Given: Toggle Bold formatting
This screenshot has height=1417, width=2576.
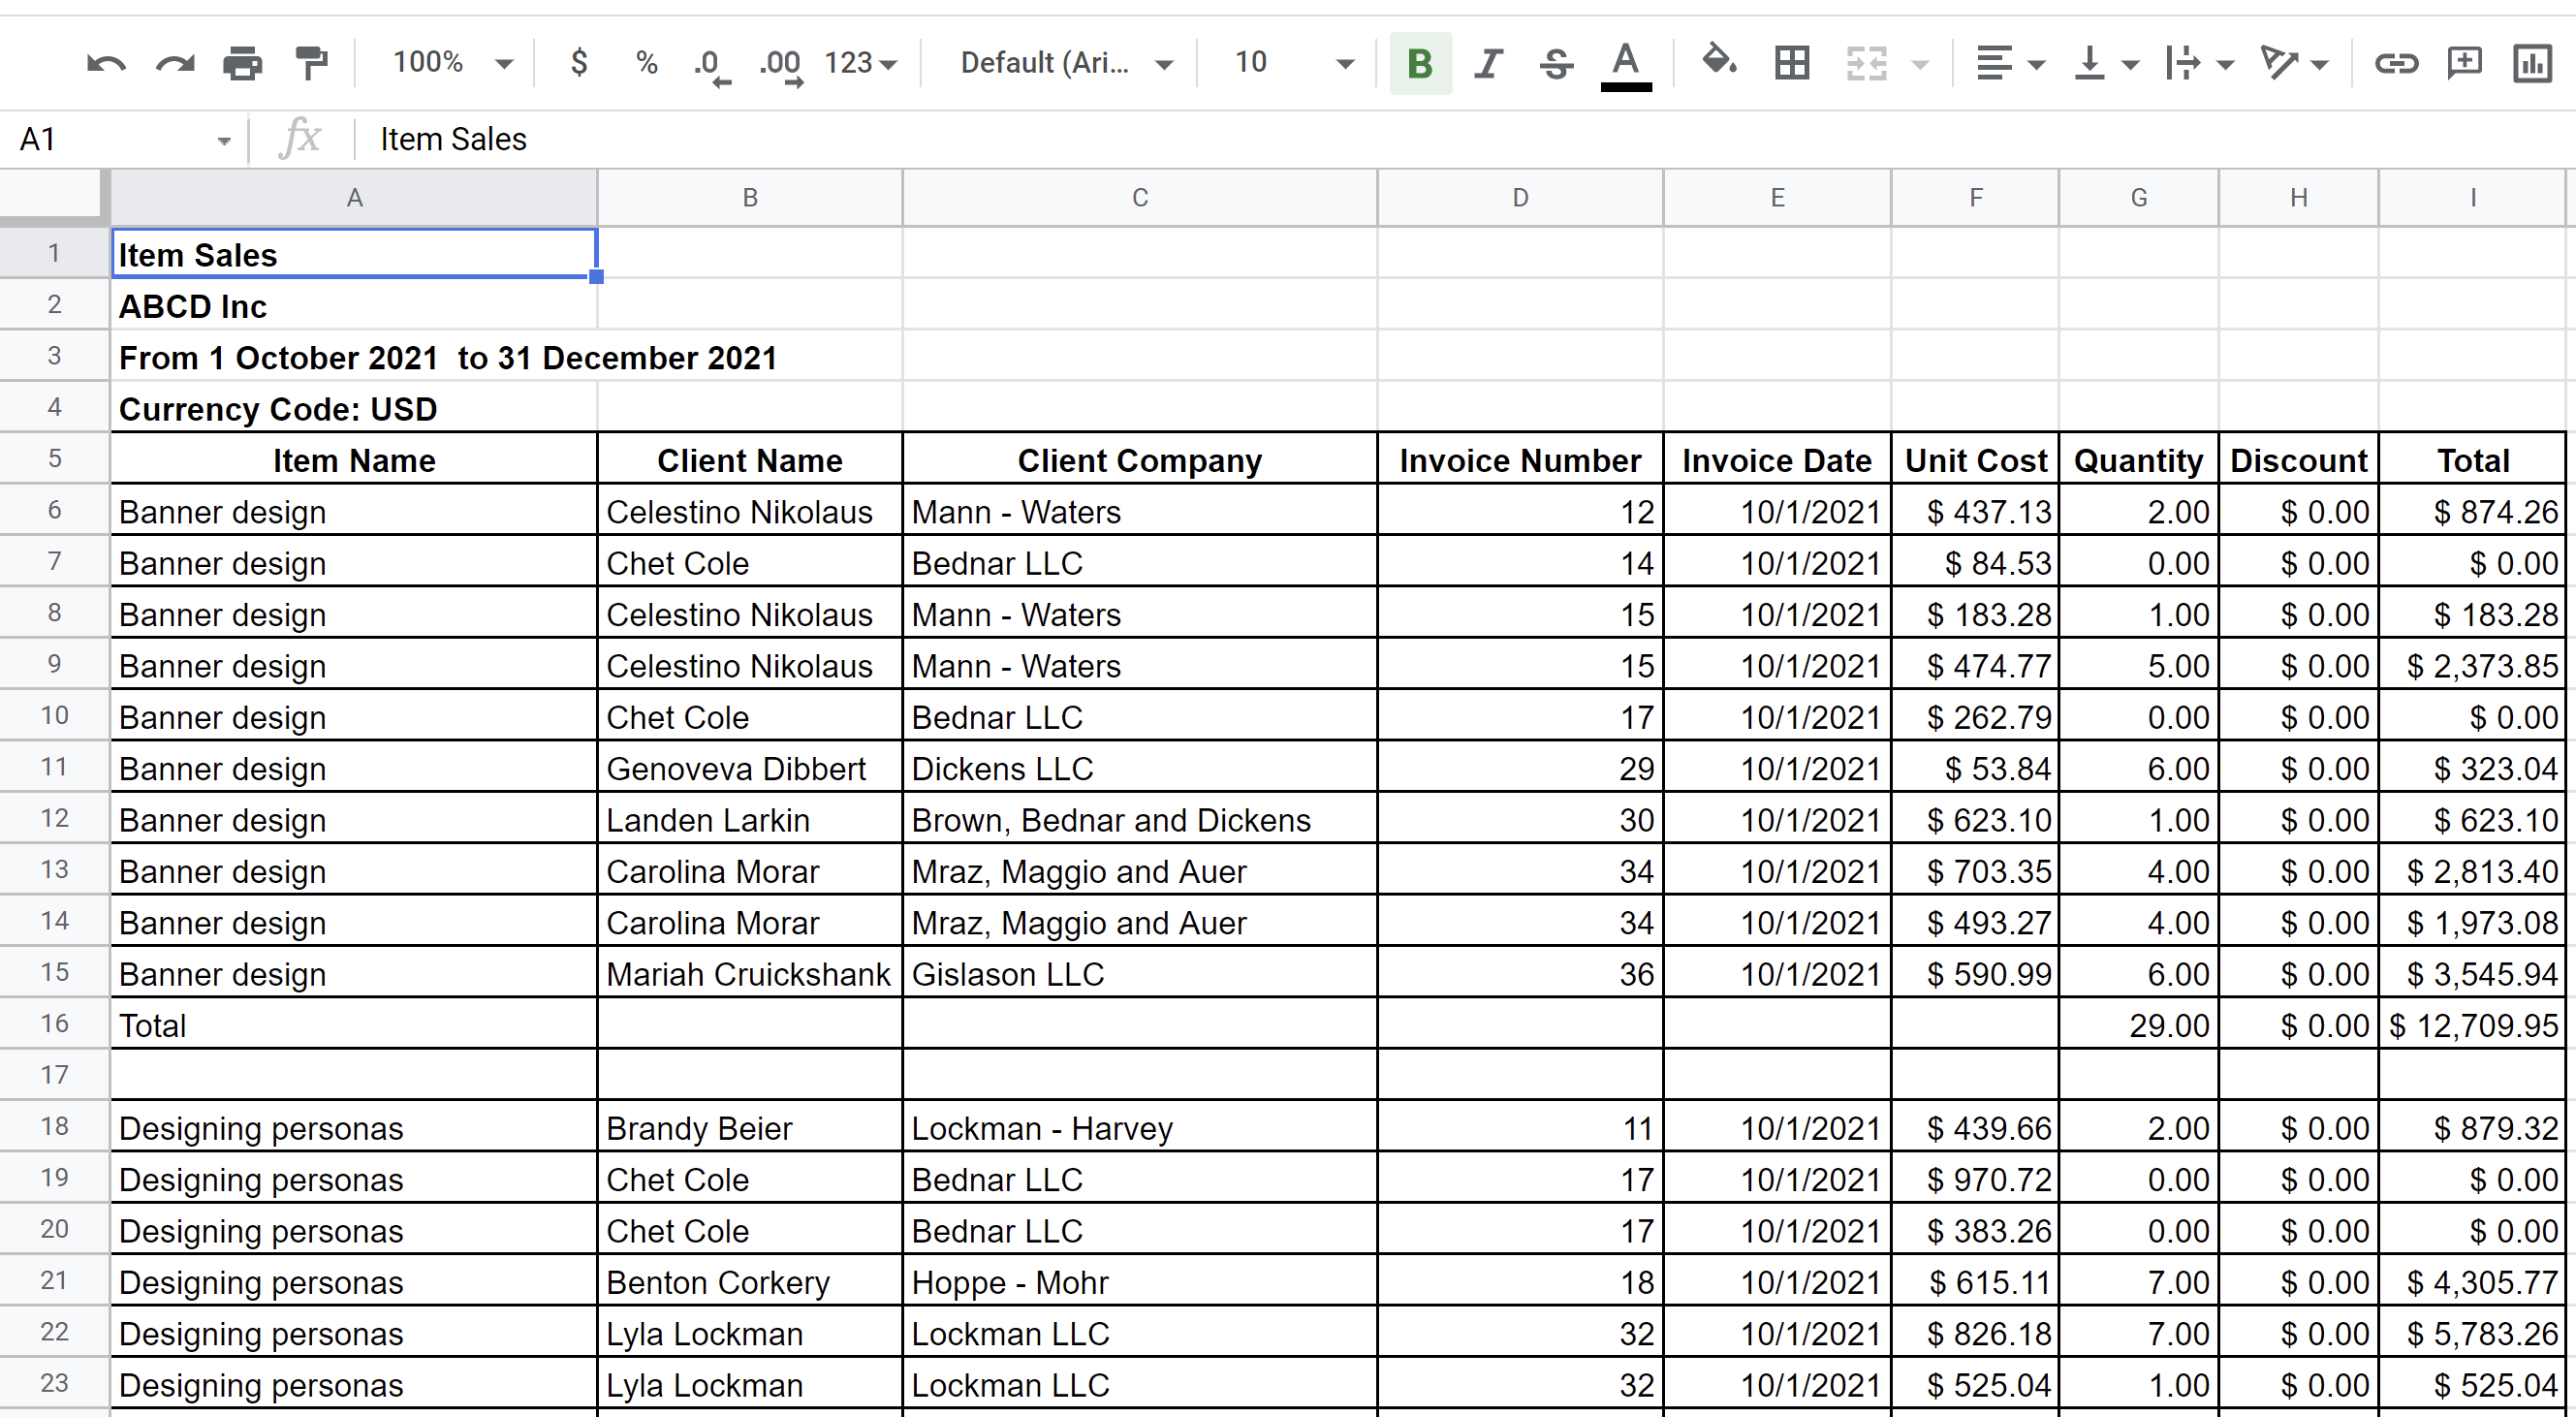Looking at the screenshot, I should pos(1419,64).
